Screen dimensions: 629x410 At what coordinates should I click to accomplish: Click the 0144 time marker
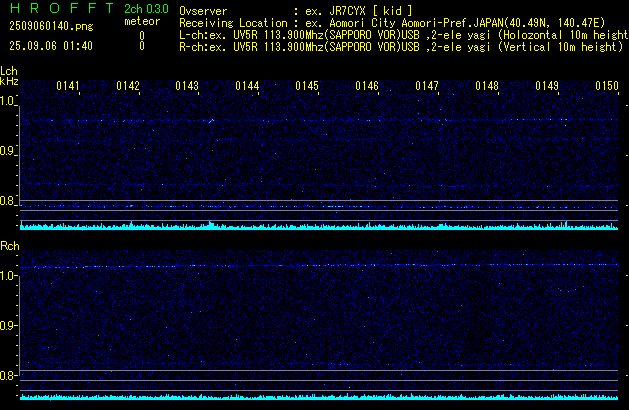point(247,86)
